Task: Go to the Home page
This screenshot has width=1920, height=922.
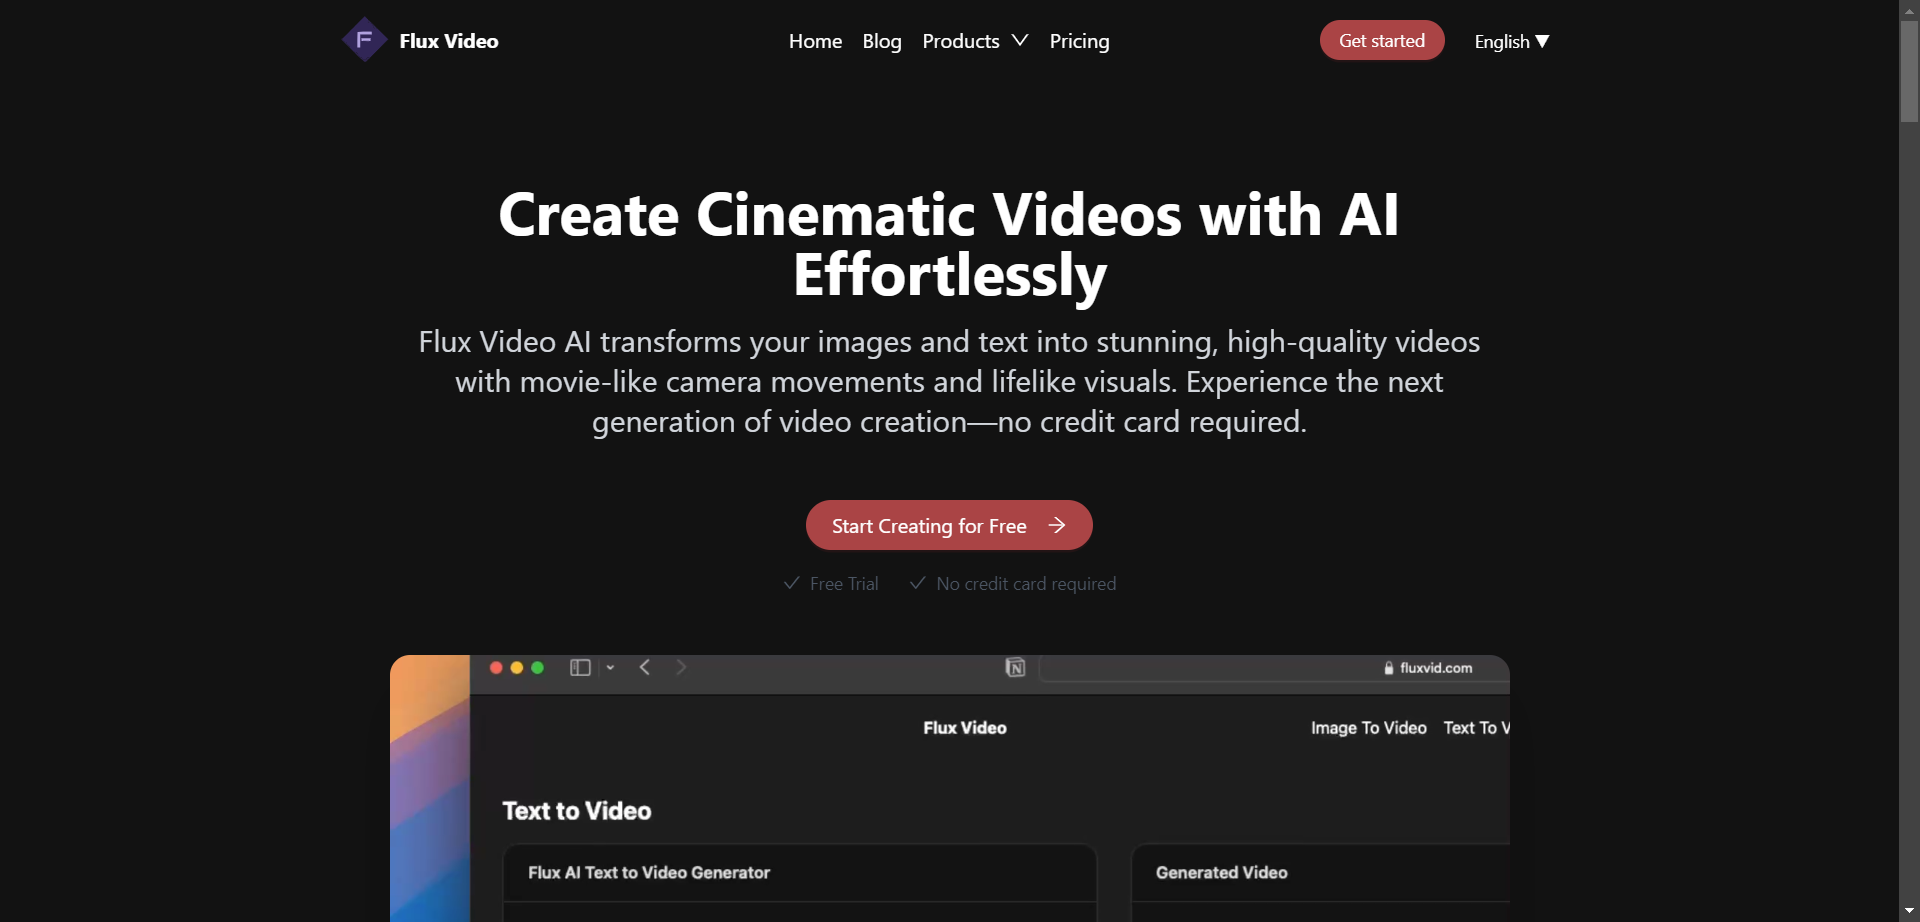Action: [x=815, y=41]
